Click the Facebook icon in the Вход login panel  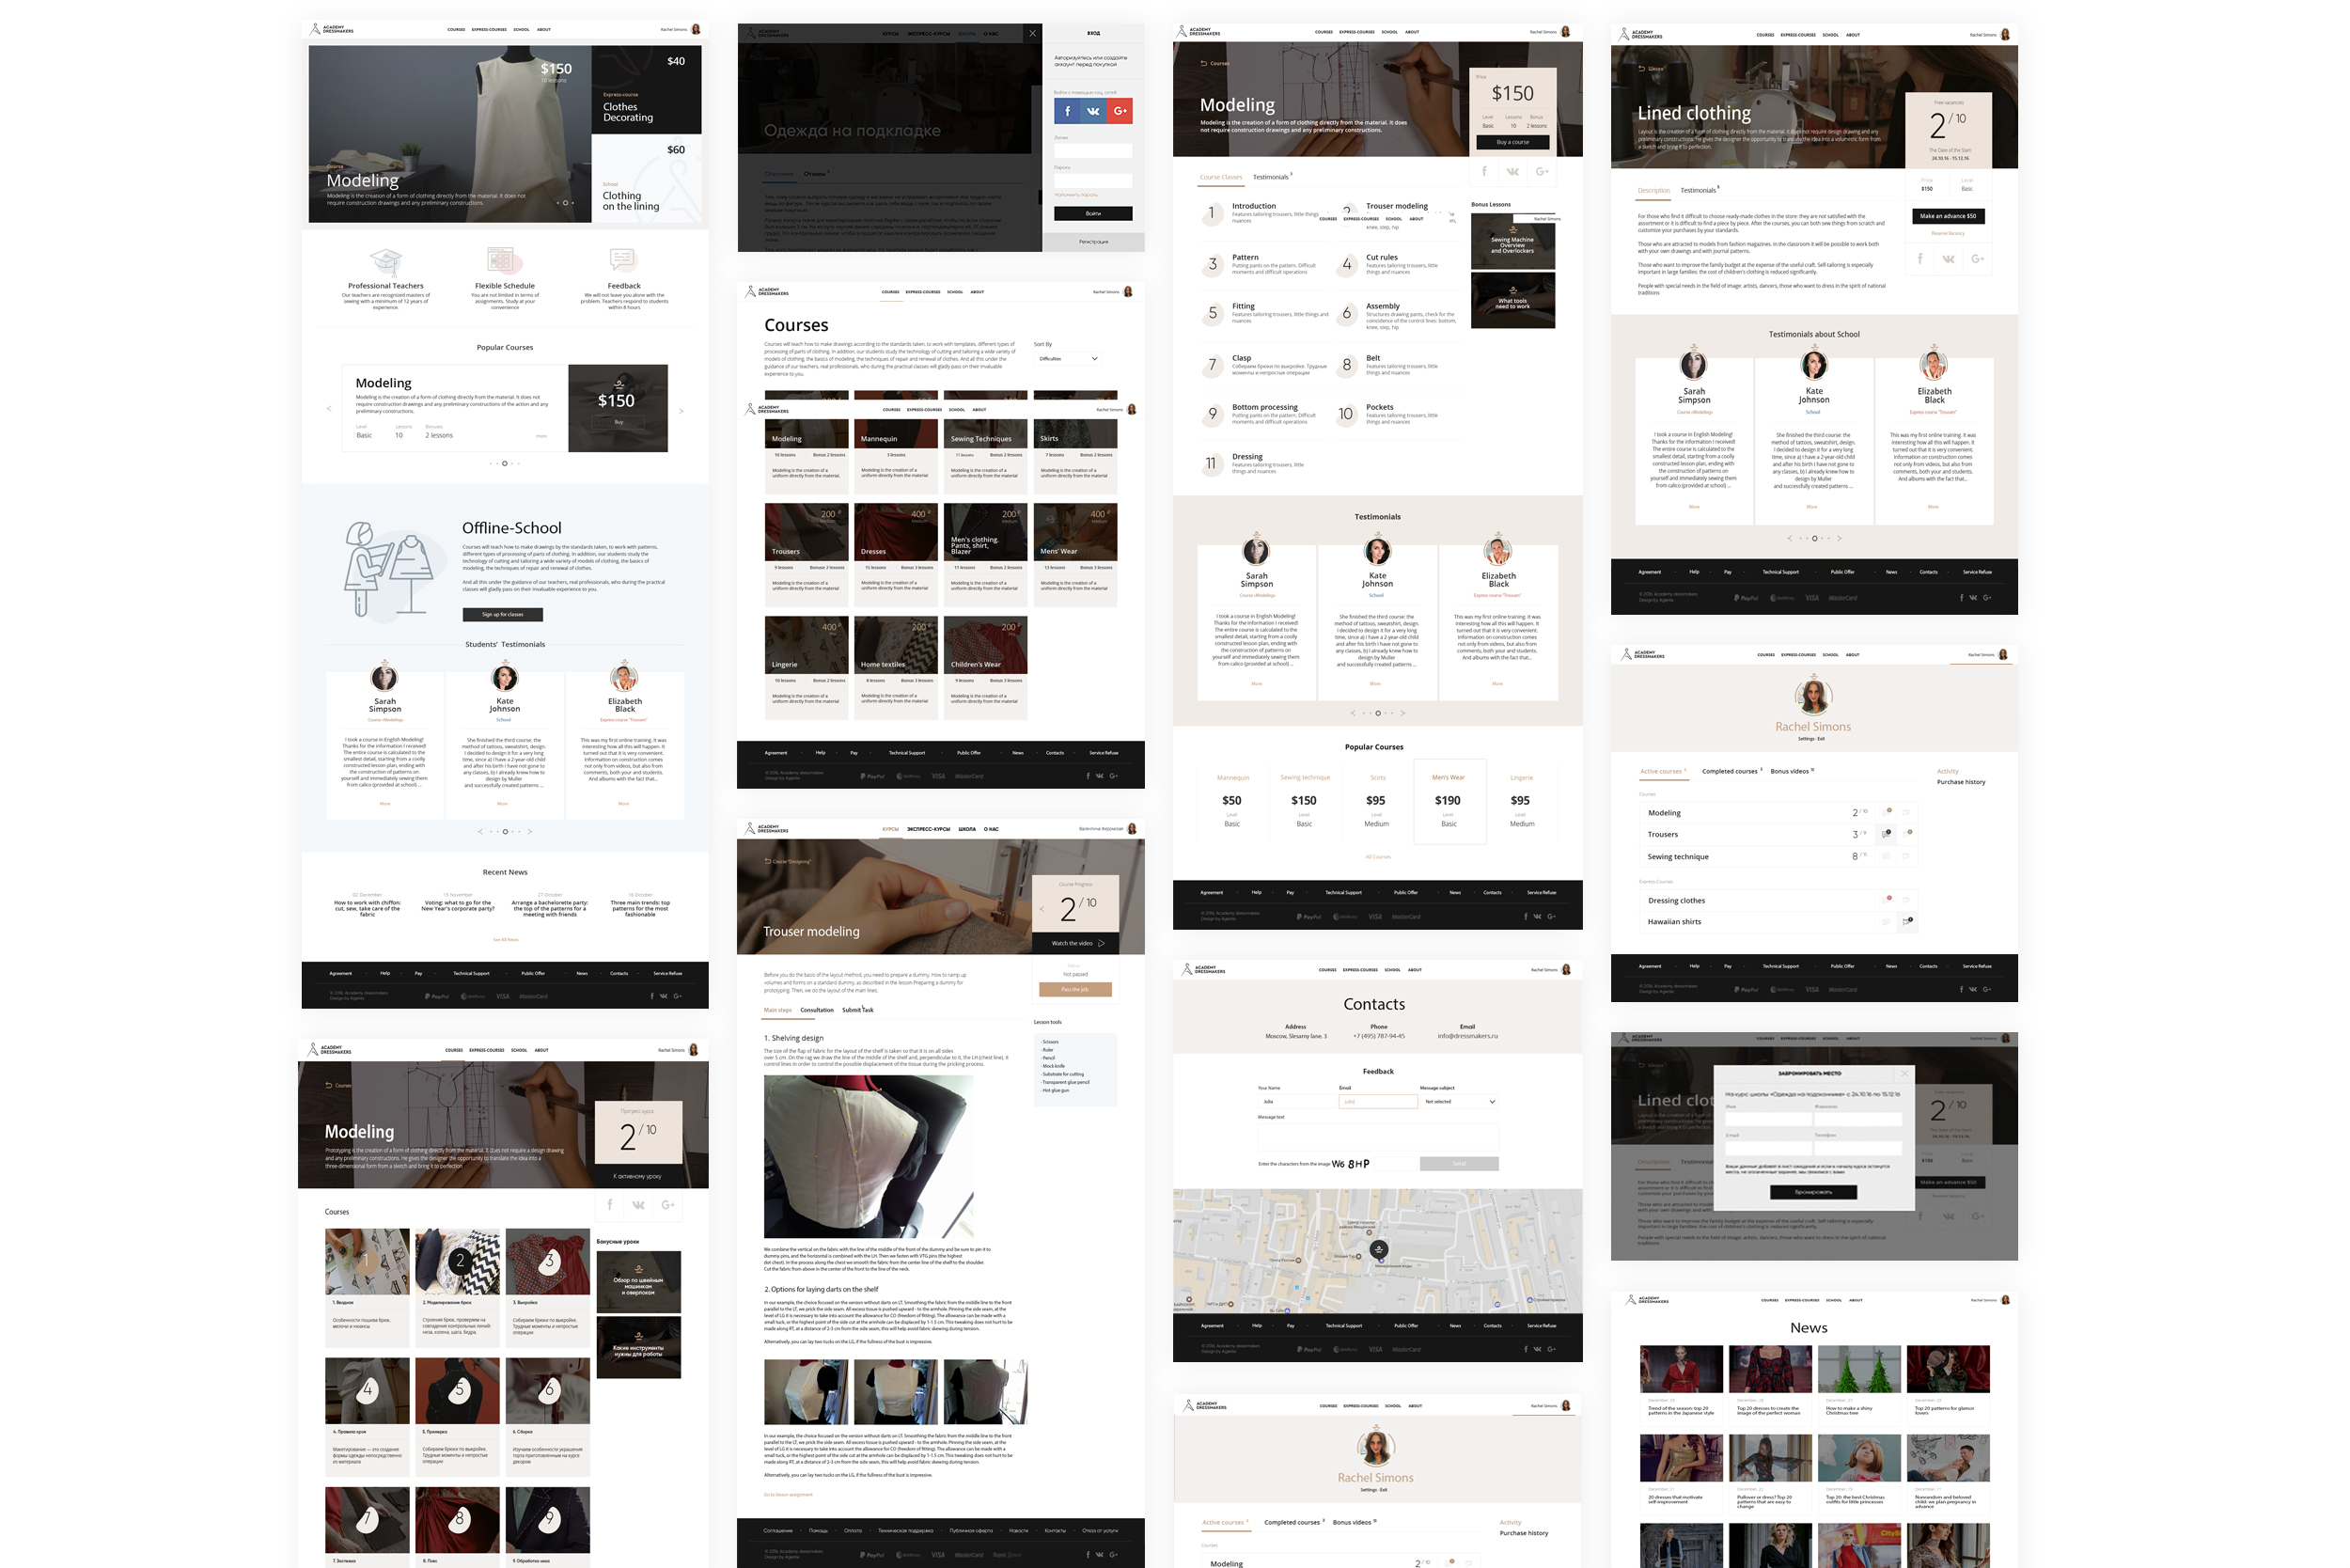[x=1067, y=111]
